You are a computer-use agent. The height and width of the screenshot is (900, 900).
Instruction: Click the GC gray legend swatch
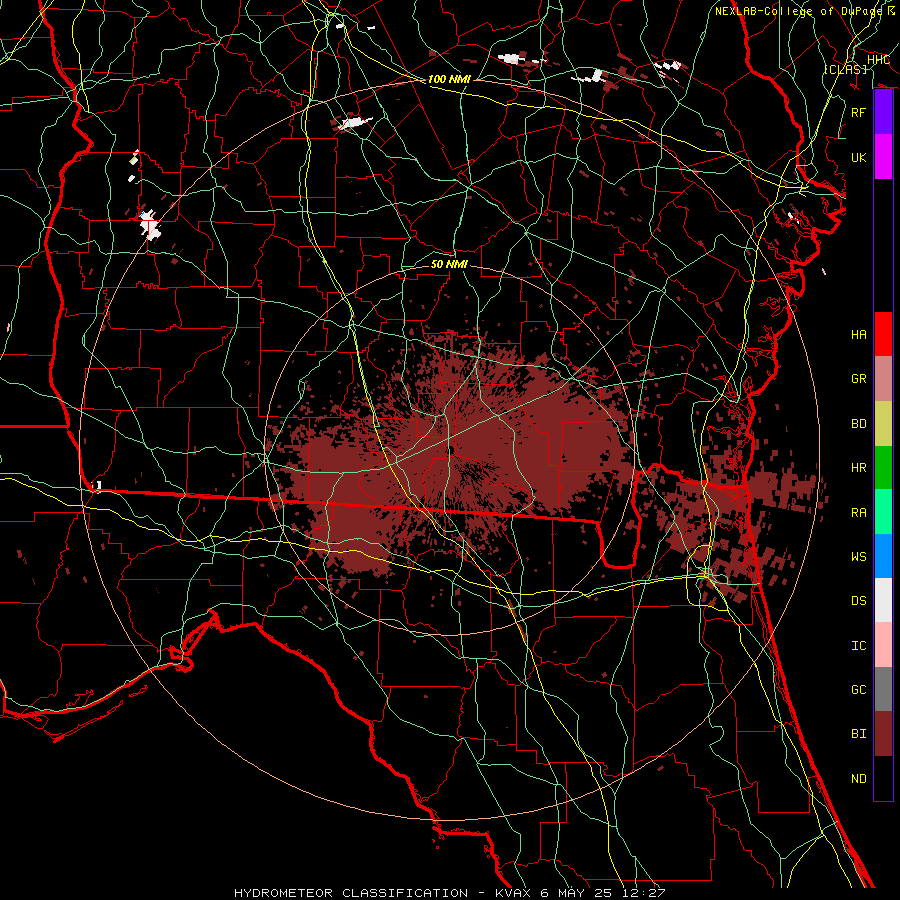point(883,689)
